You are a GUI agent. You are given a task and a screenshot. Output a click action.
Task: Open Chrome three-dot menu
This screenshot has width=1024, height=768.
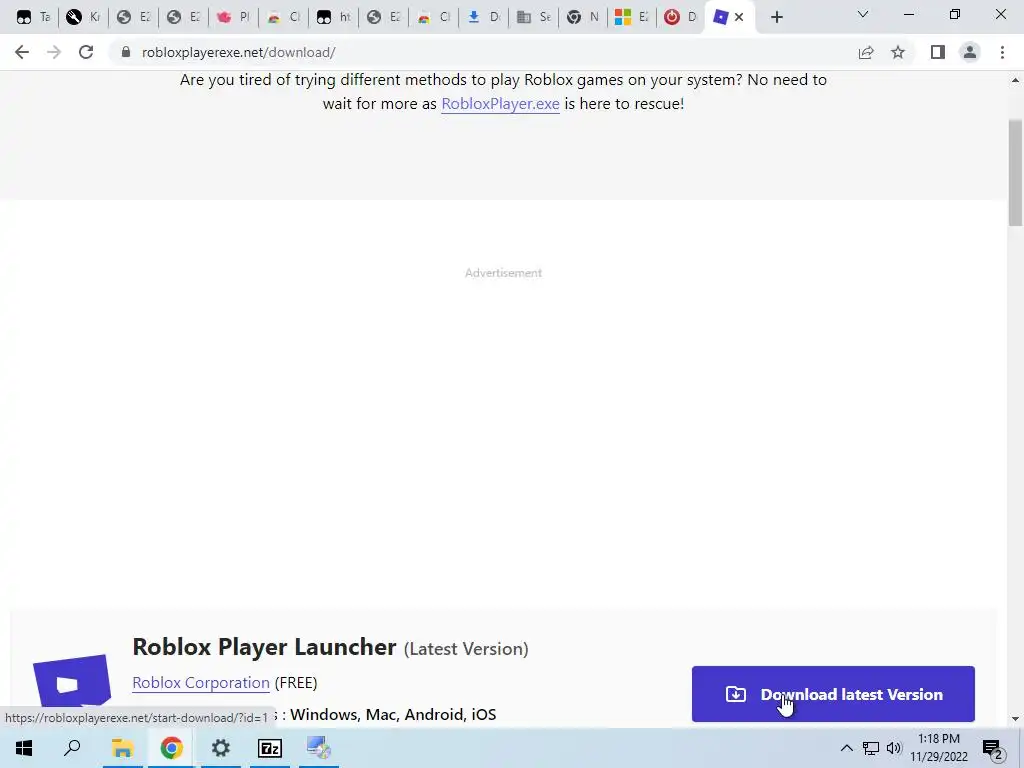click(1002, 52)
